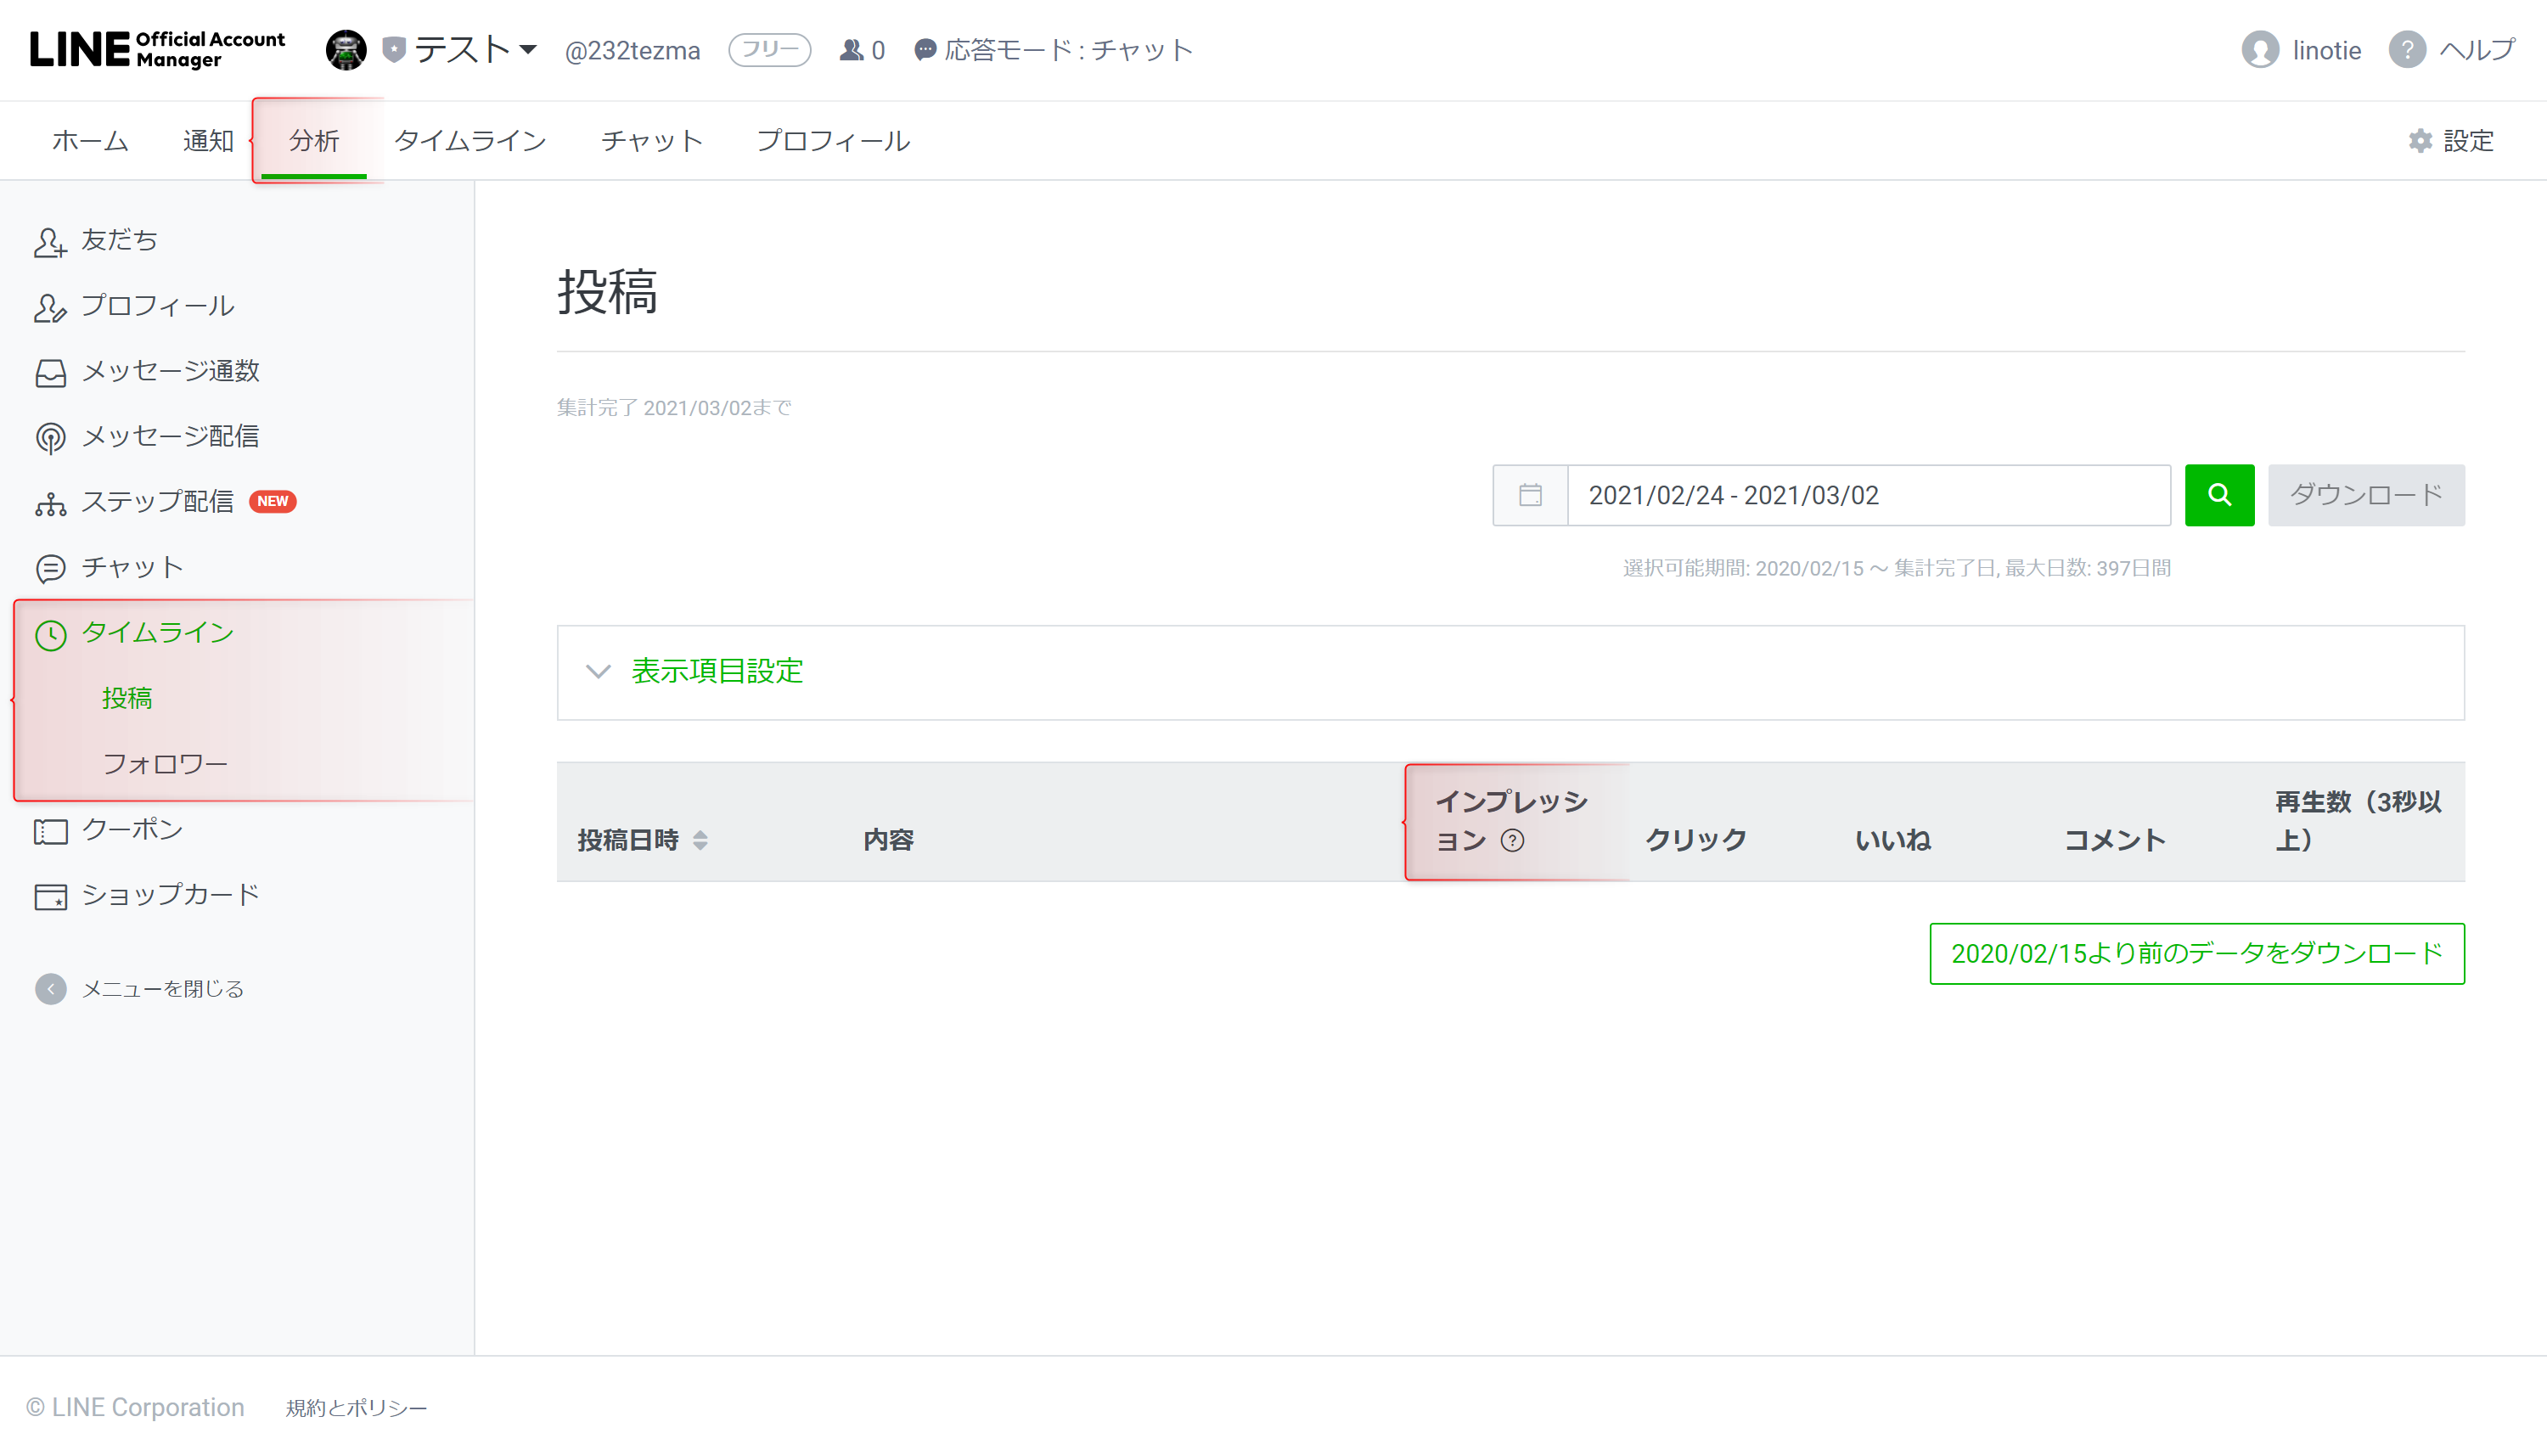Show the インプレッション help tooltip icon
The width and height of the screenshot is (2547, 1456).
[1512, 842]
